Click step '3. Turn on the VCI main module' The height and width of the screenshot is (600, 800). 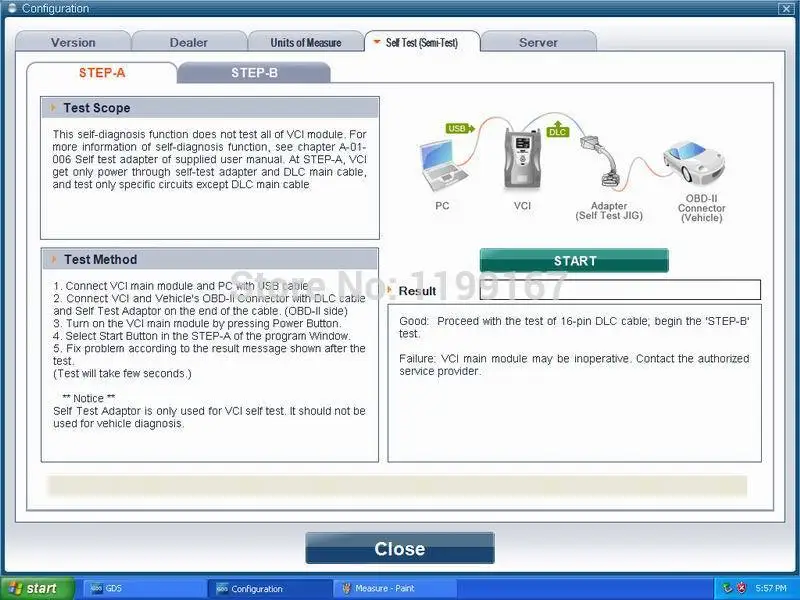[197, 323]
